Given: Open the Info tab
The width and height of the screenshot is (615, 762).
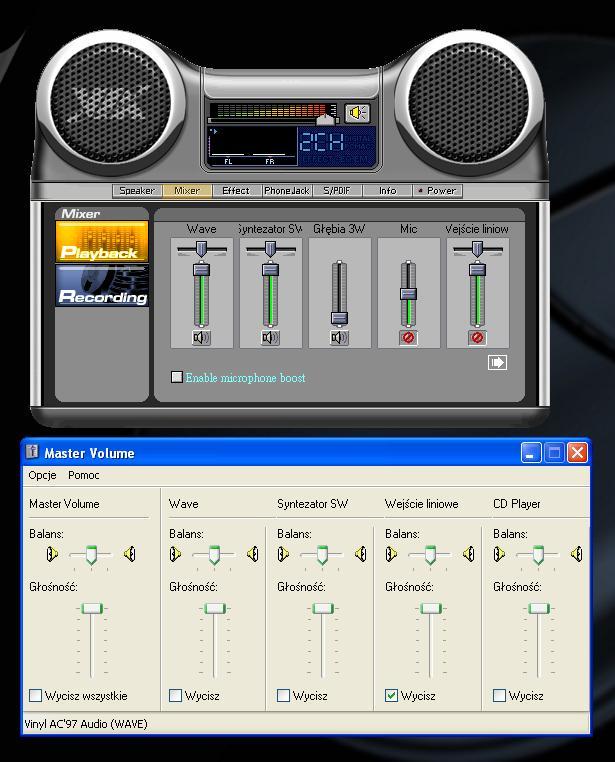Looking at the screenshot, I should [x=387, y=191].
